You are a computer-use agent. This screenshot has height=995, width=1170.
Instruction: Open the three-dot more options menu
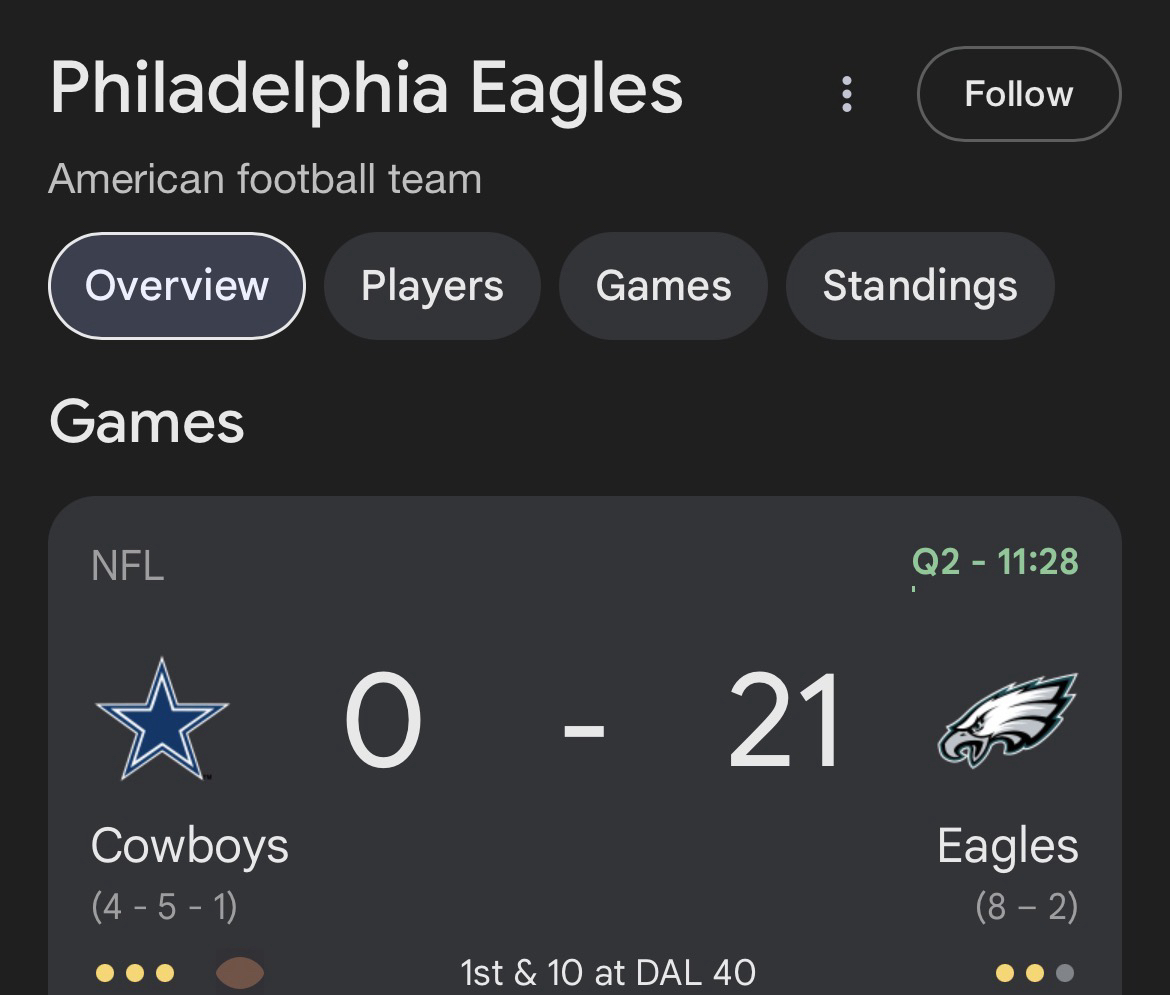click(x=847, y=94)
